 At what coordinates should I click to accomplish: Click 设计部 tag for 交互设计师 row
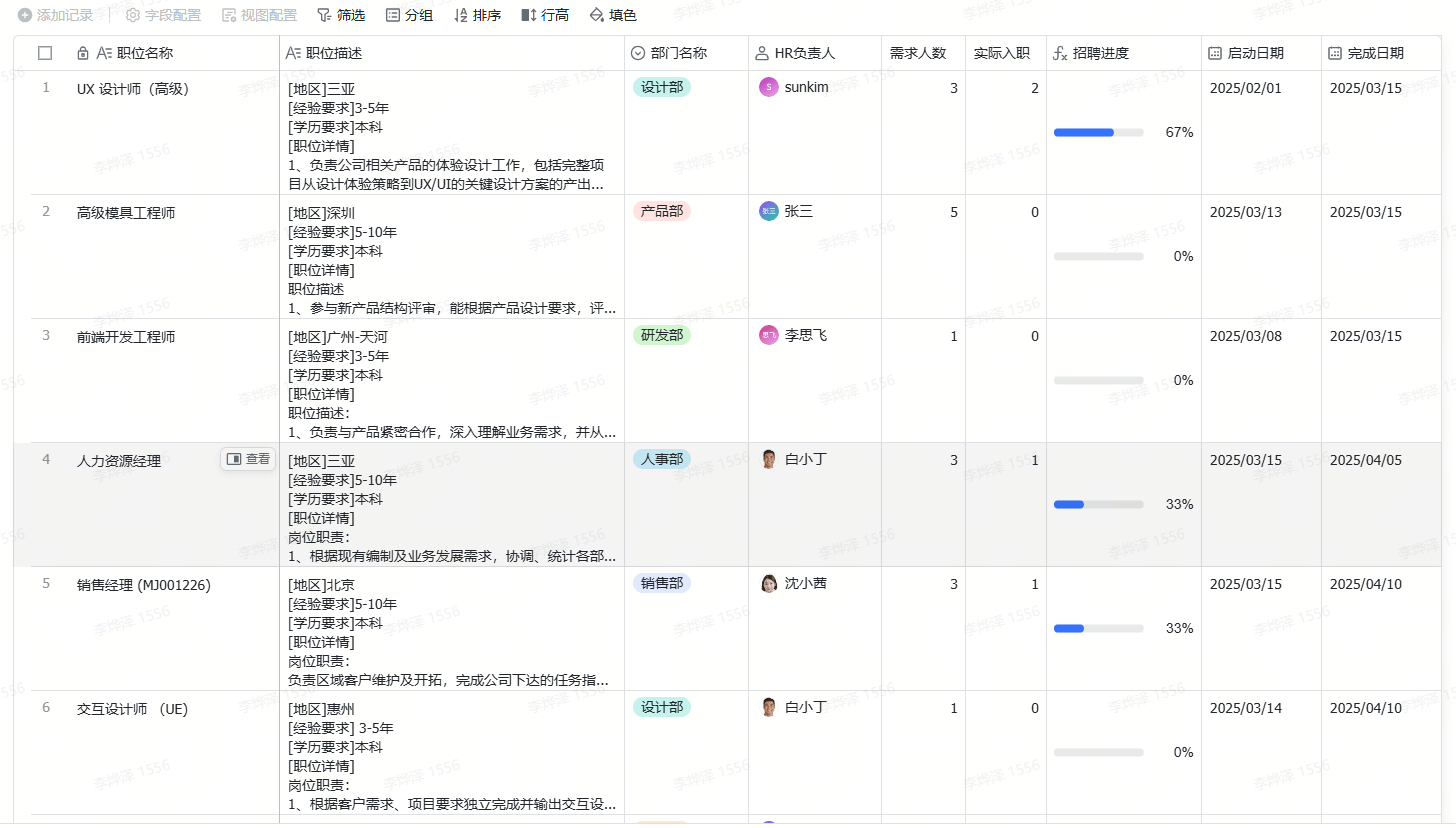[x=662, y=707]
